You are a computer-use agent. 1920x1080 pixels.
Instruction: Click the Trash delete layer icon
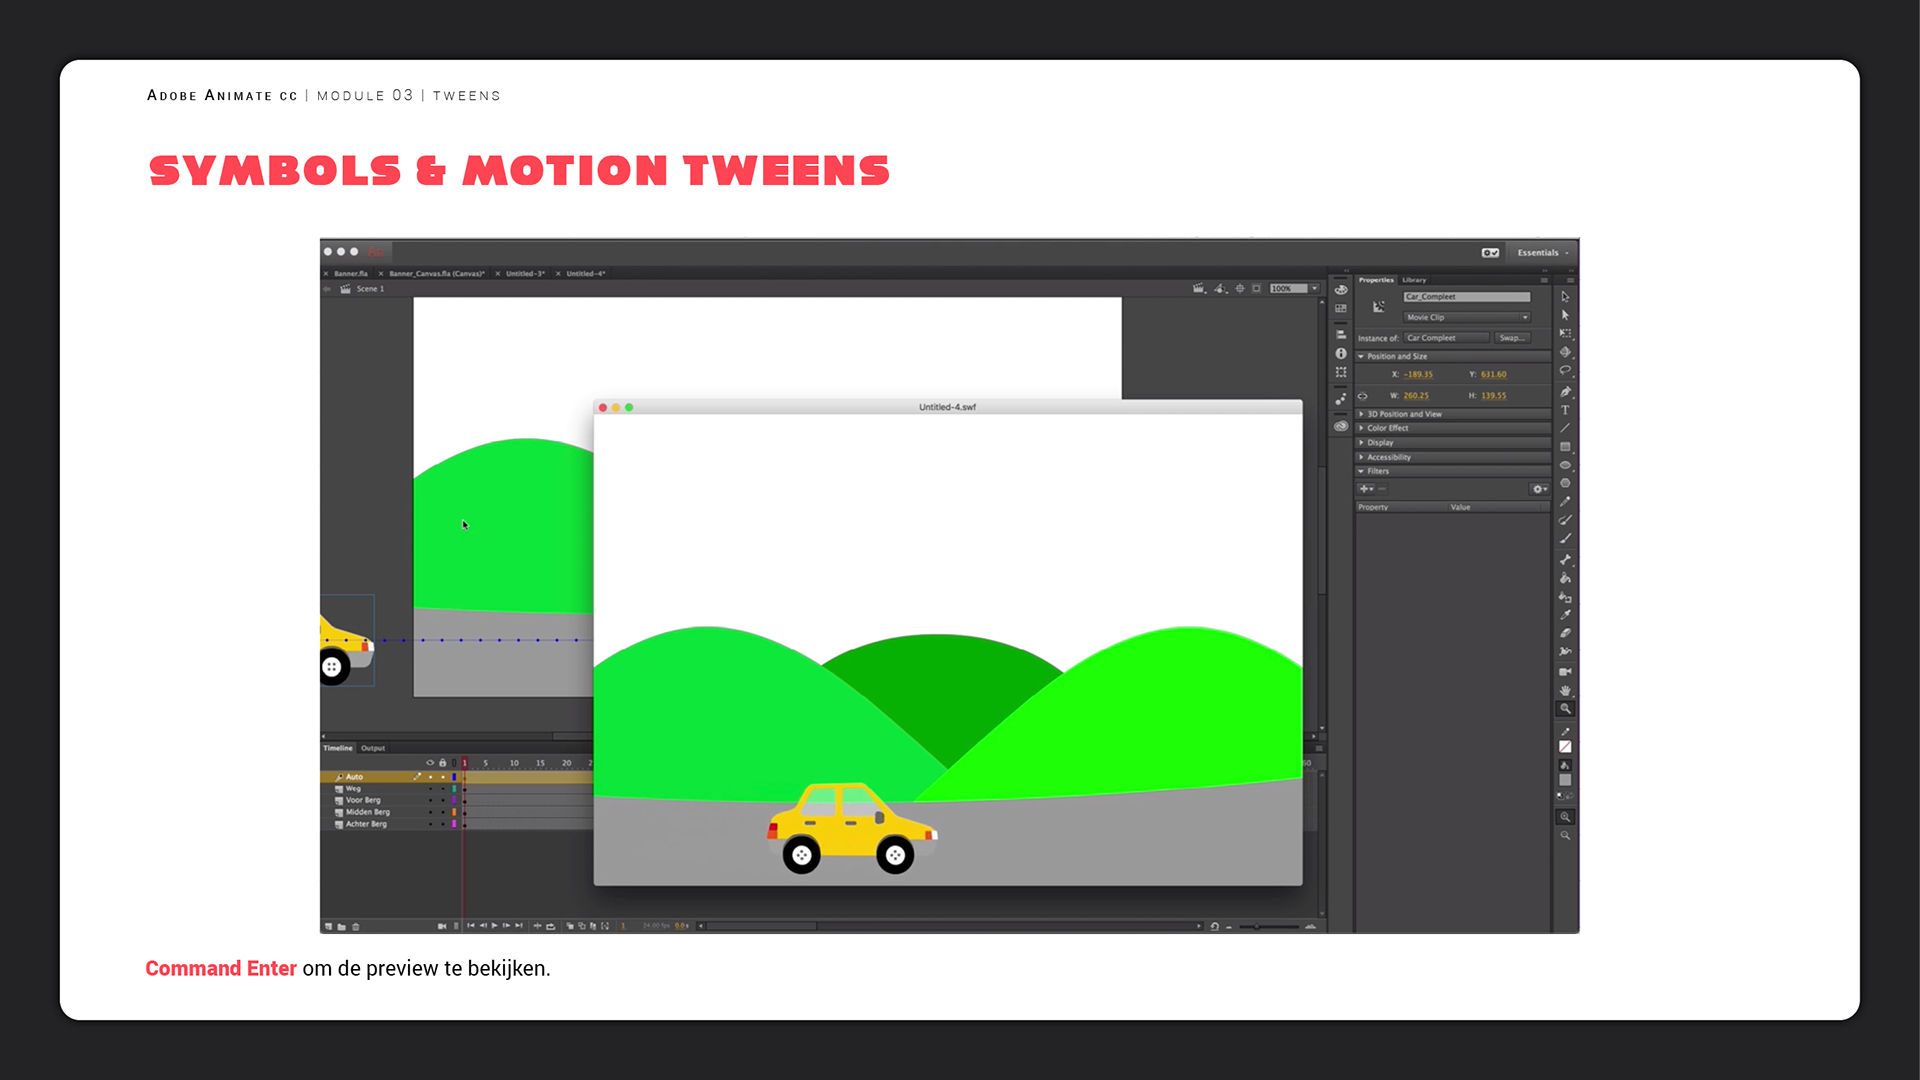[x=356, y=927]
